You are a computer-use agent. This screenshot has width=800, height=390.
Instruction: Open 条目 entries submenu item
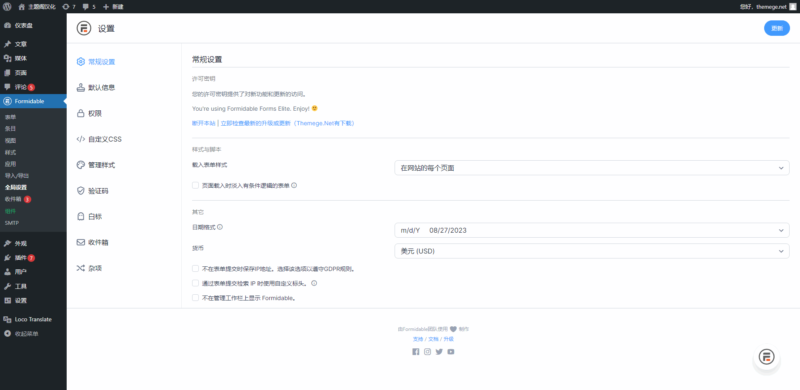10,129
